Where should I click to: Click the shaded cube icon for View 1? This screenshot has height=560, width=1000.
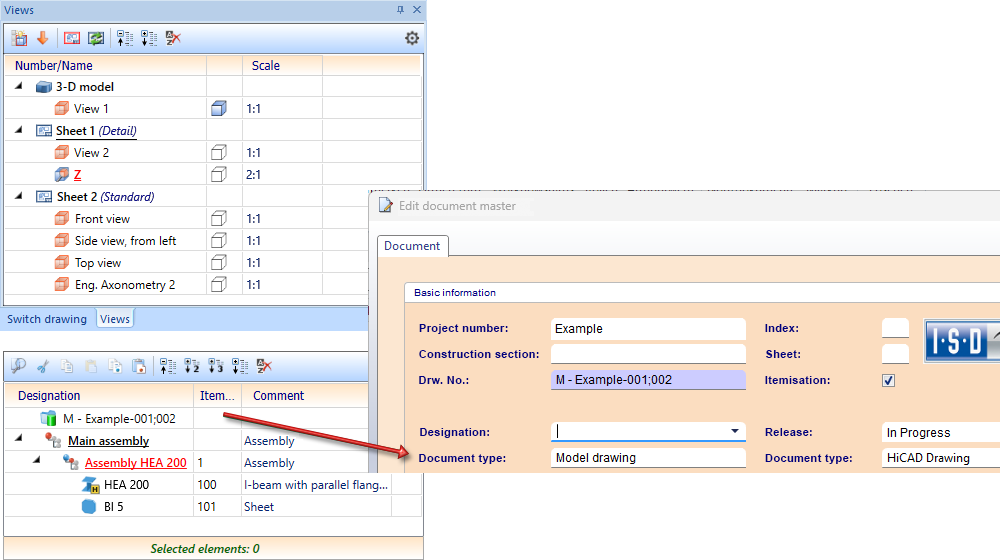coord(219,108)
